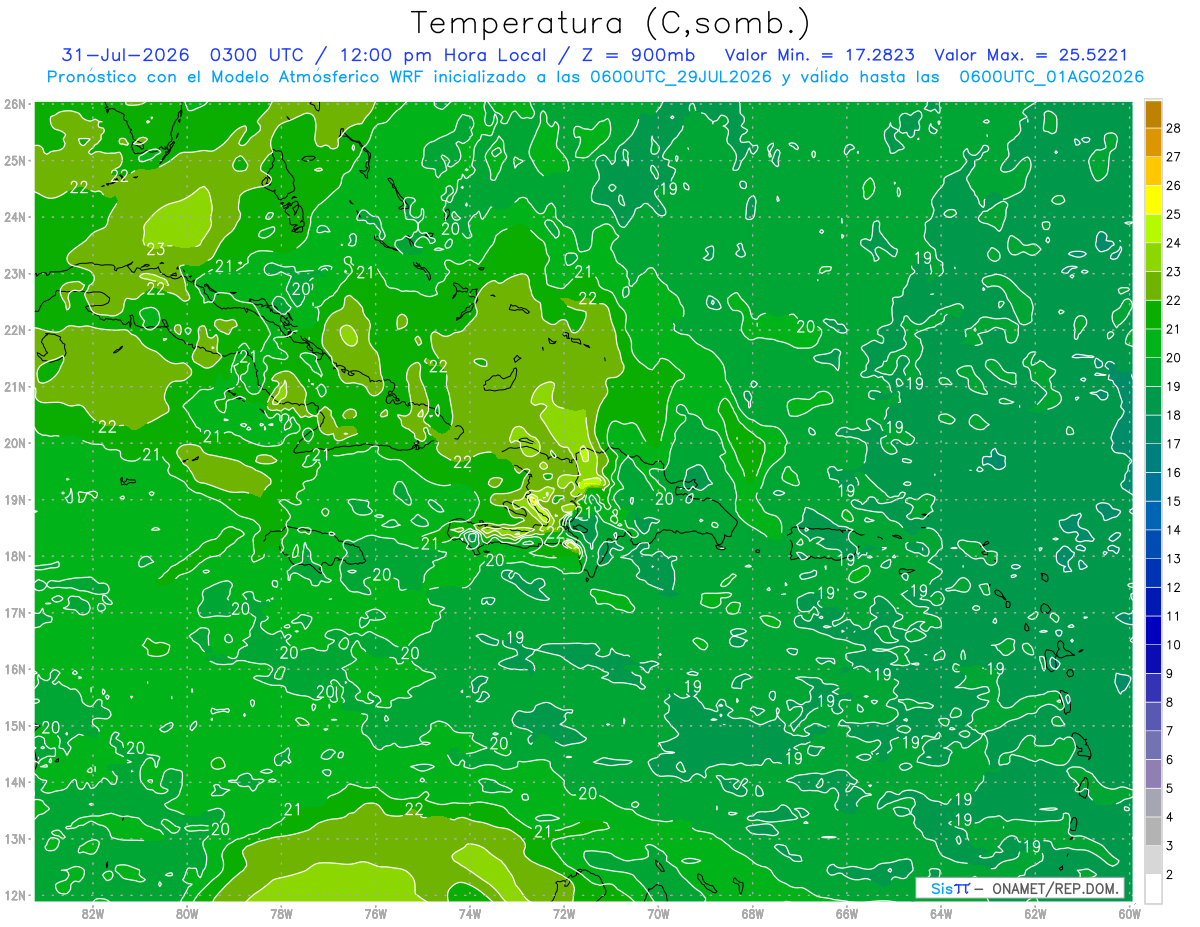Click the colorbar label '2'
Screen dimensions: 1200x927
1170,875
